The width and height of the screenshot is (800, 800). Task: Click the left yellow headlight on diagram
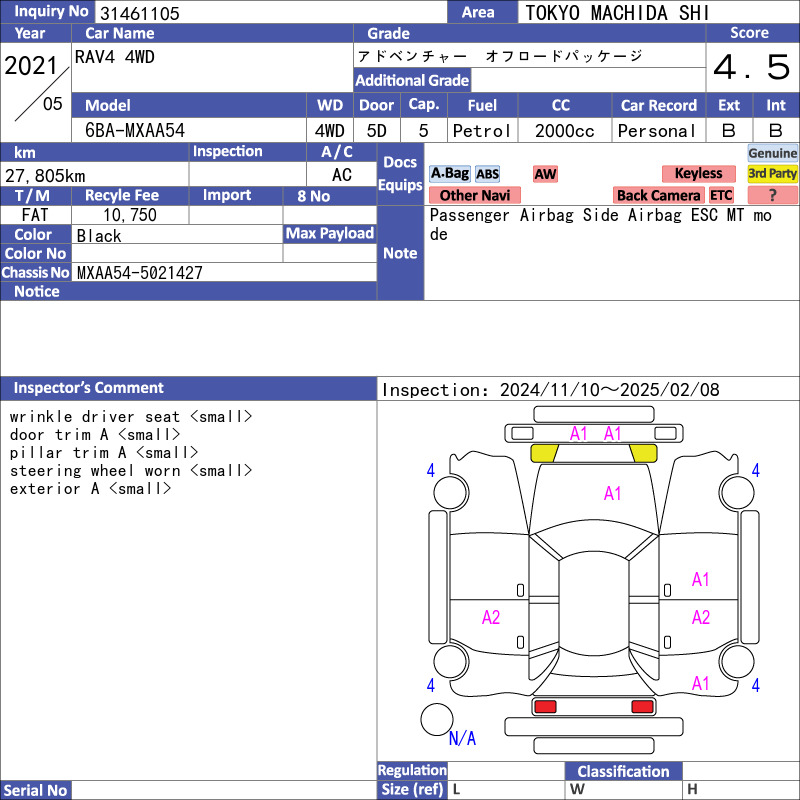(544, 453)
